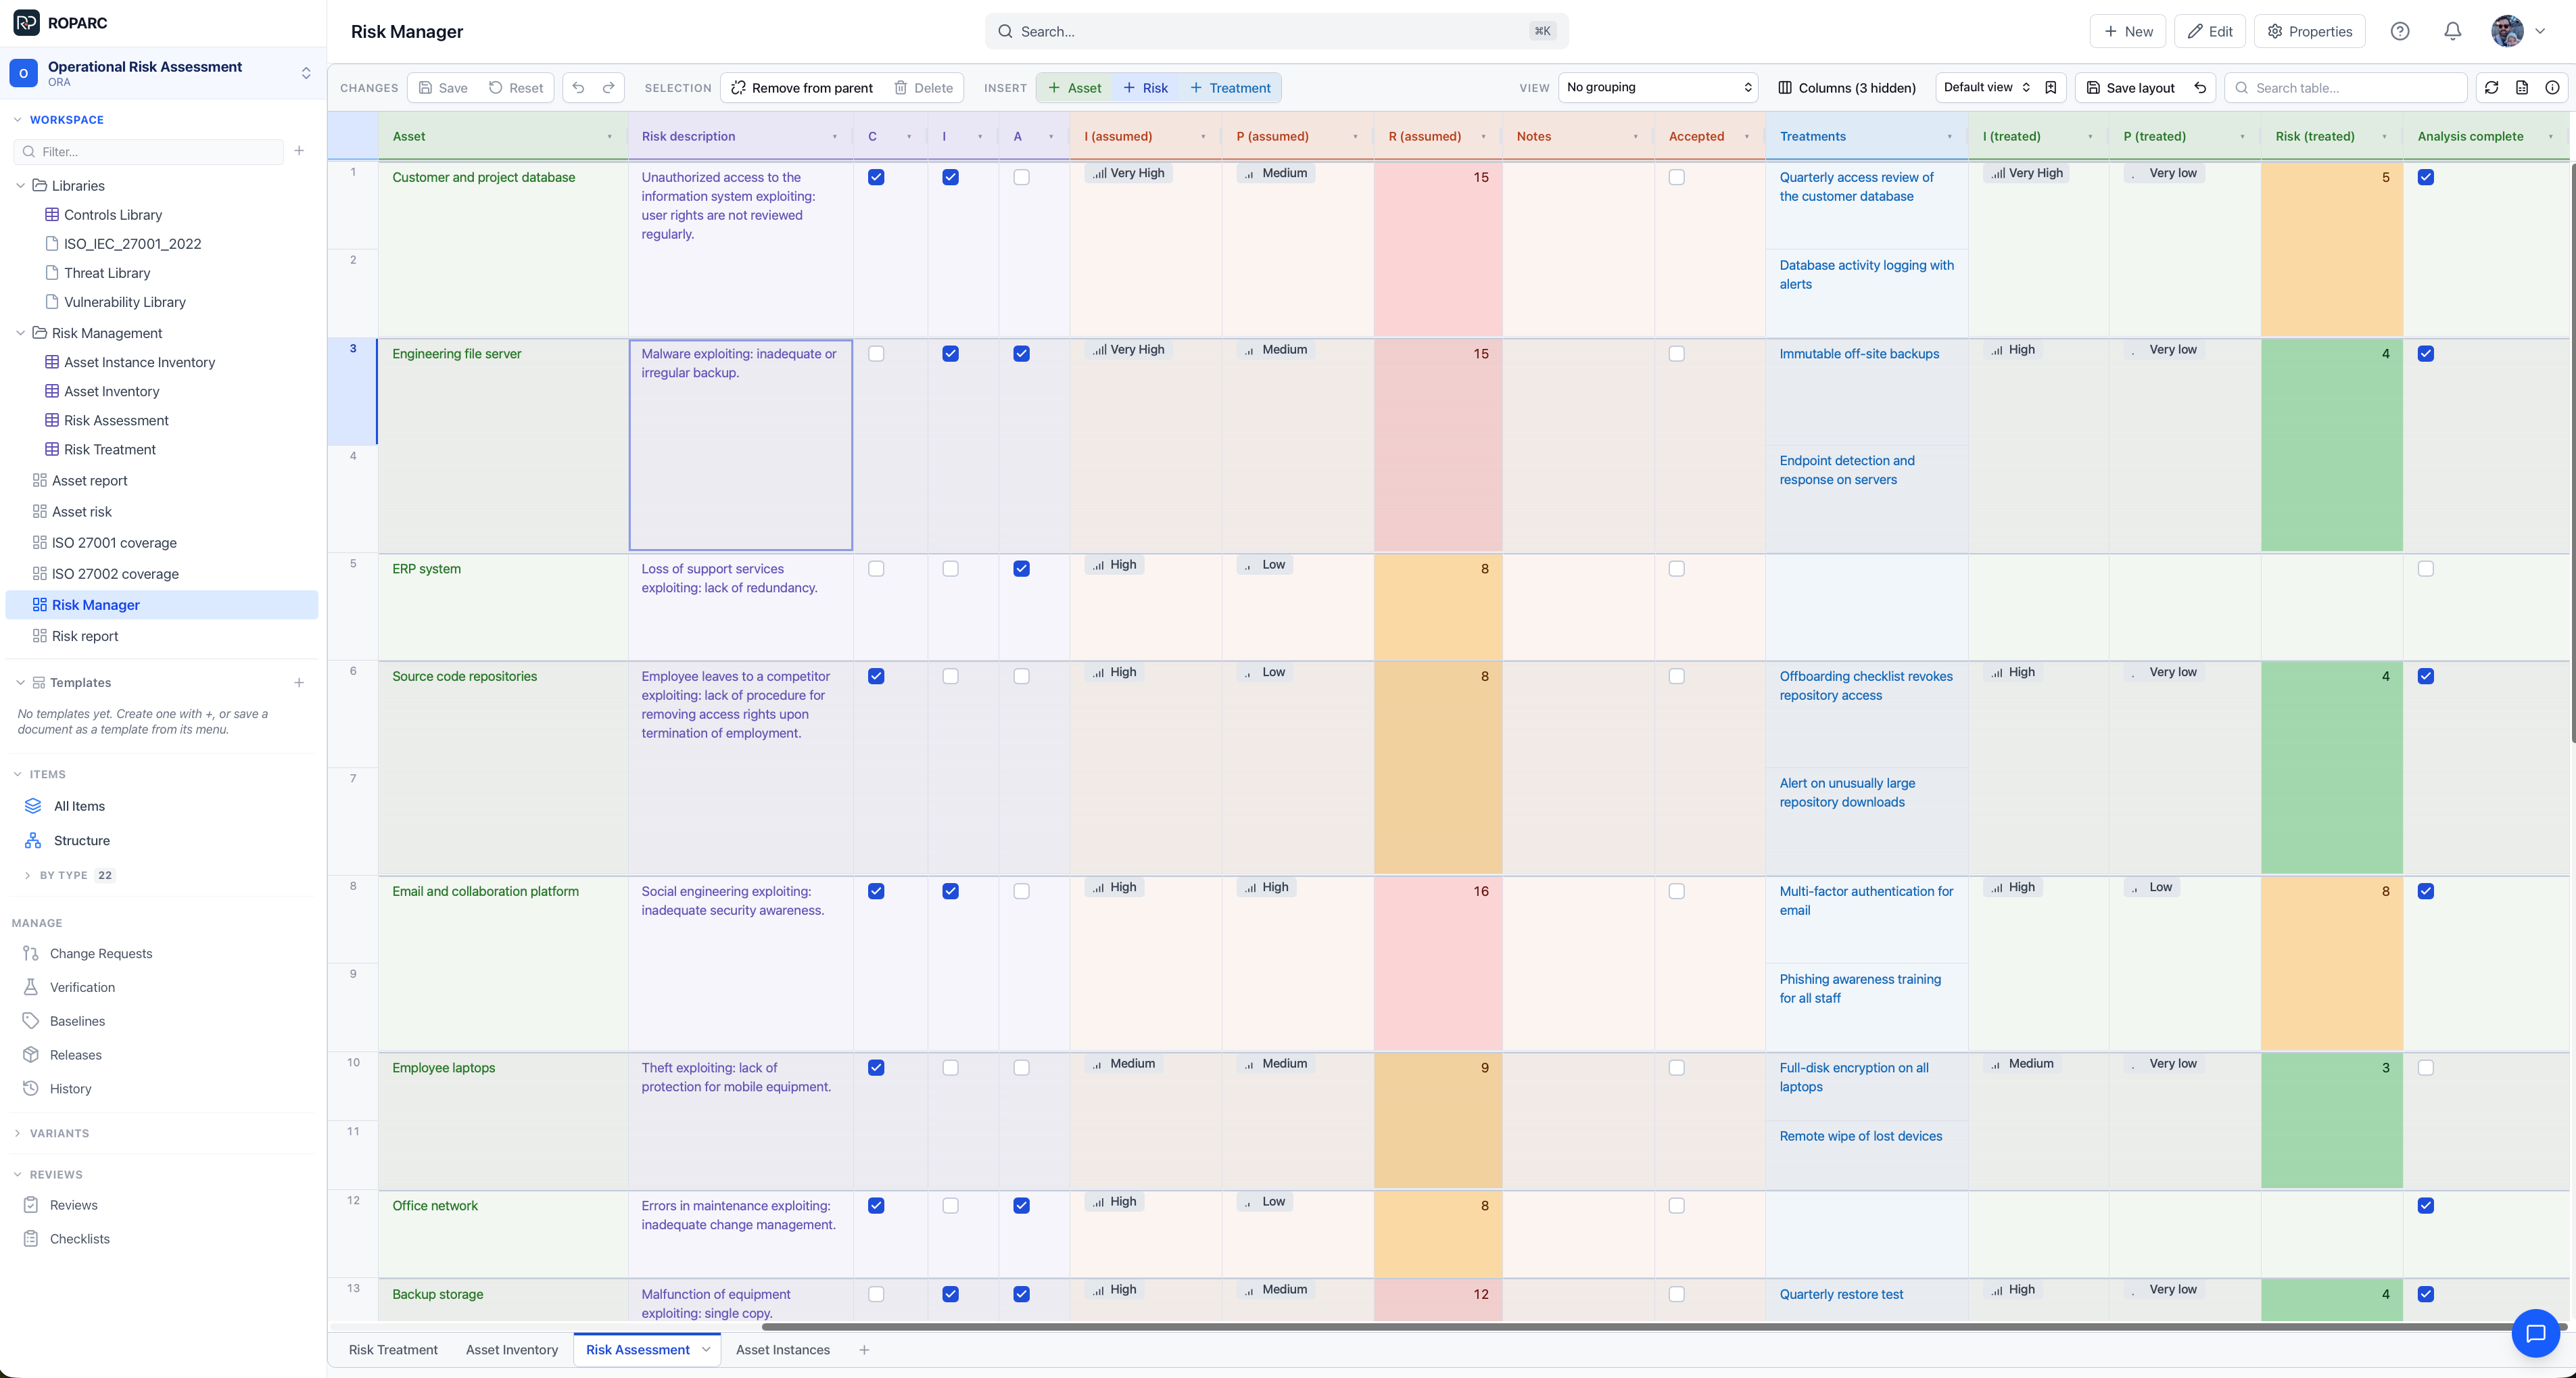Switch to the Asset Instances tab
2576x1378 pixels.
pos(783,1350)
